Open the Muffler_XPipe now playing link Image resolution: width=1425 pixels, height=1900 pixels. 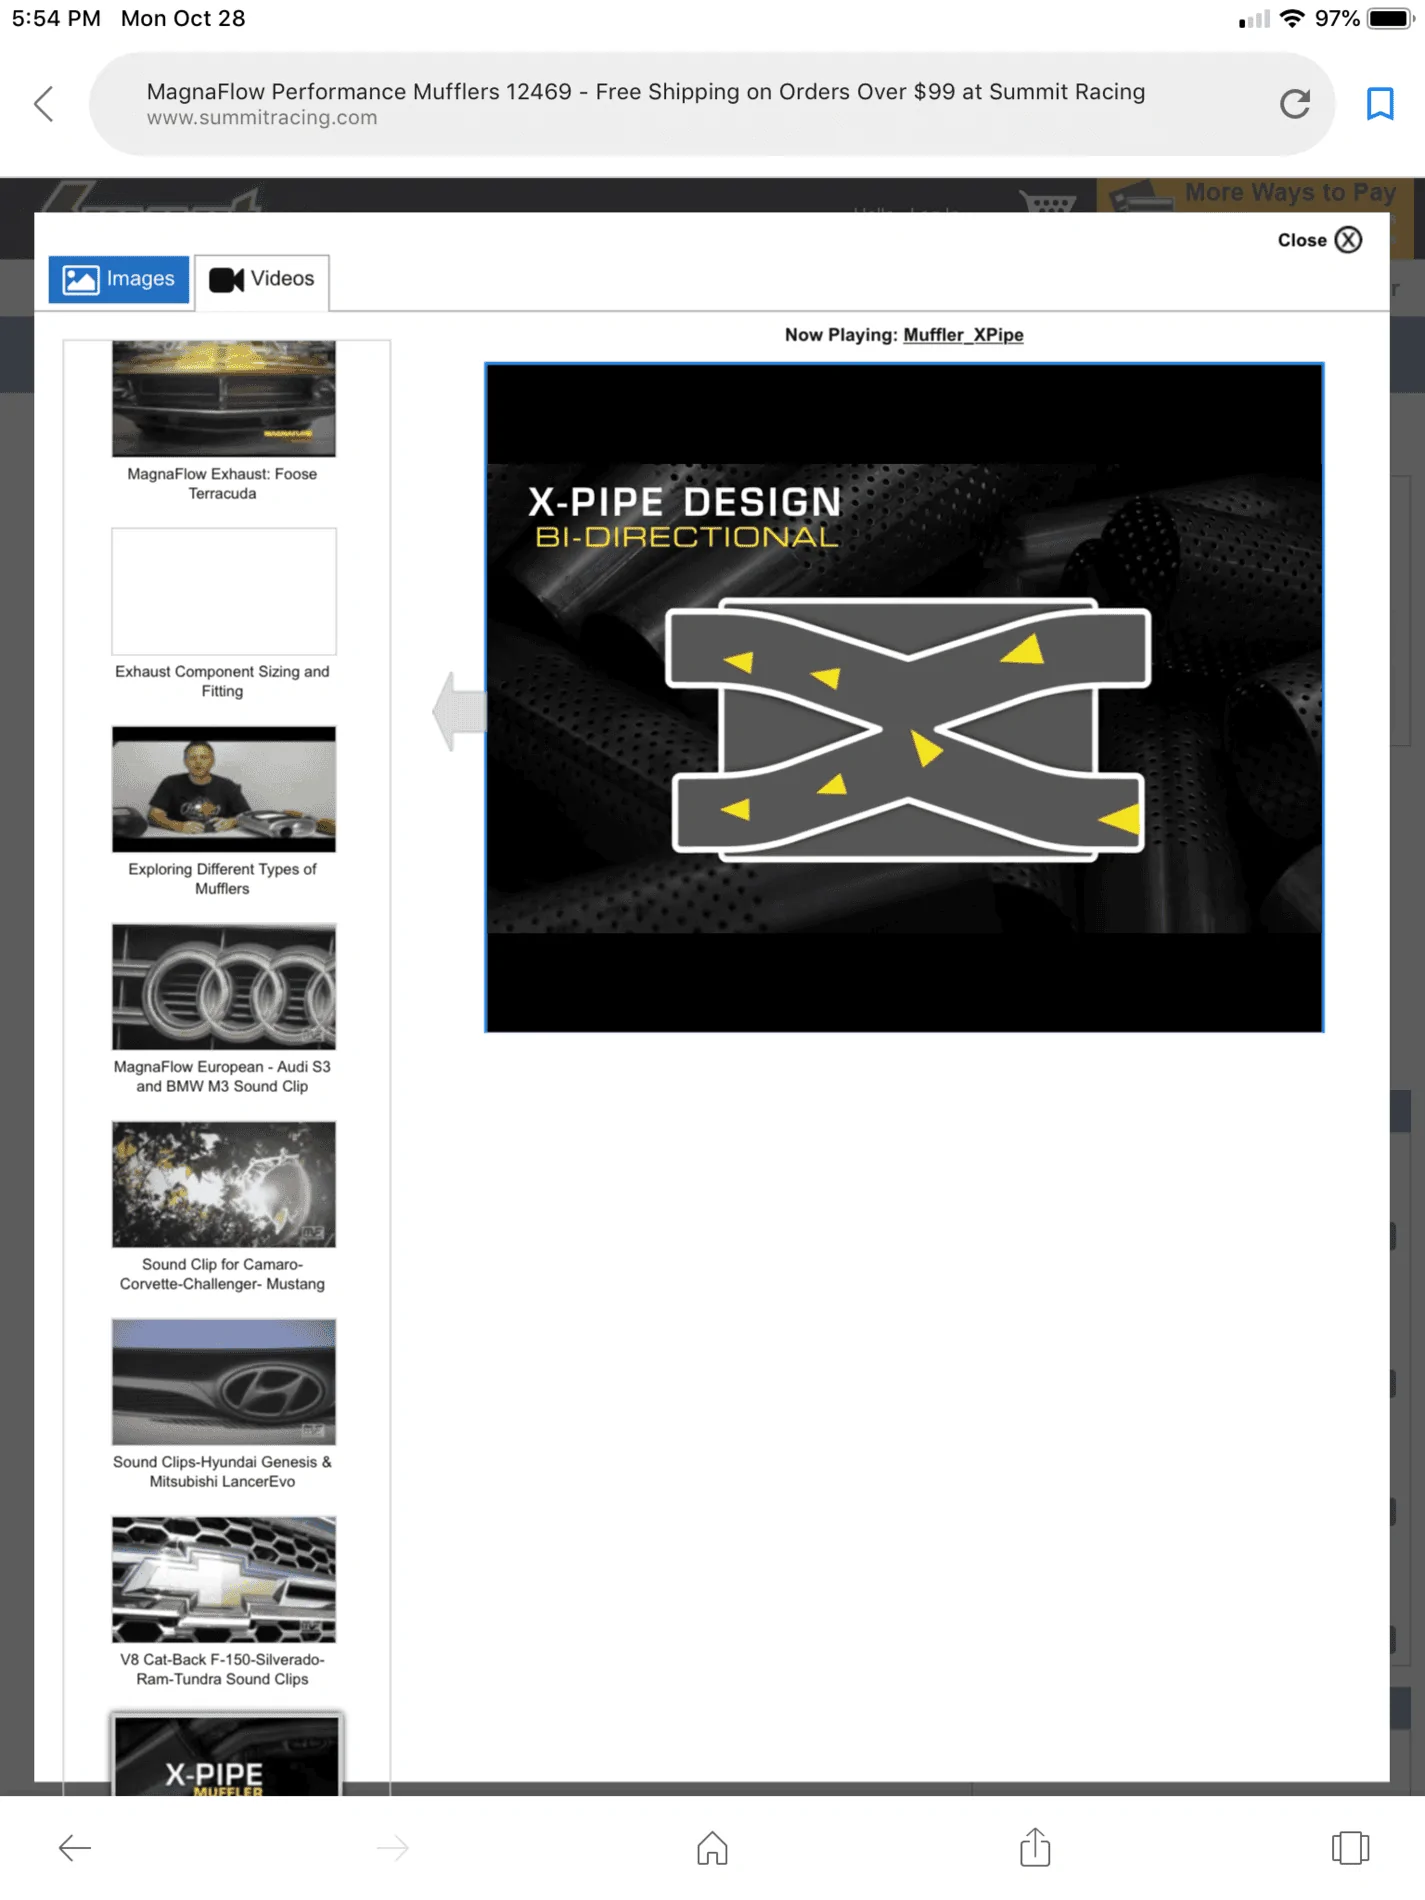coord(963,335)
